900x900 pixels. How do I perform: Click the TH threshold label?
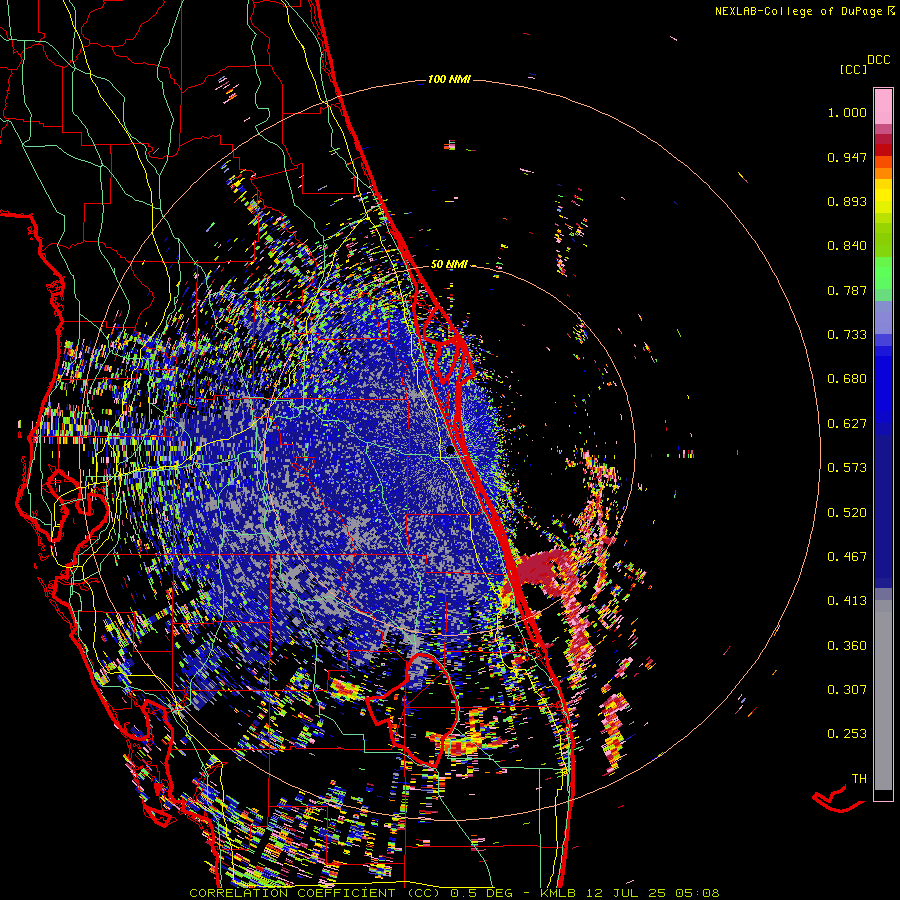(859, 779)
